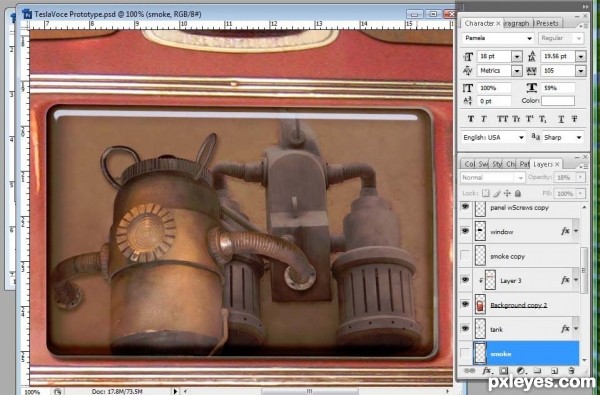Viewport: 600px width, 395px height.
Task: Create a new layer
Action: [554, 371]
